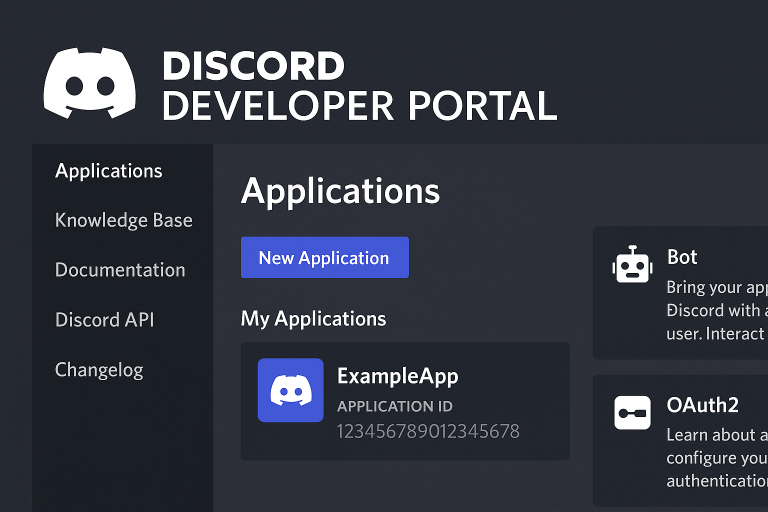Image resolution: width=768 pixels, height=512 pixels.
Task: Click the Bot description starting 'Bring your'
Action: tap(717, 311)
